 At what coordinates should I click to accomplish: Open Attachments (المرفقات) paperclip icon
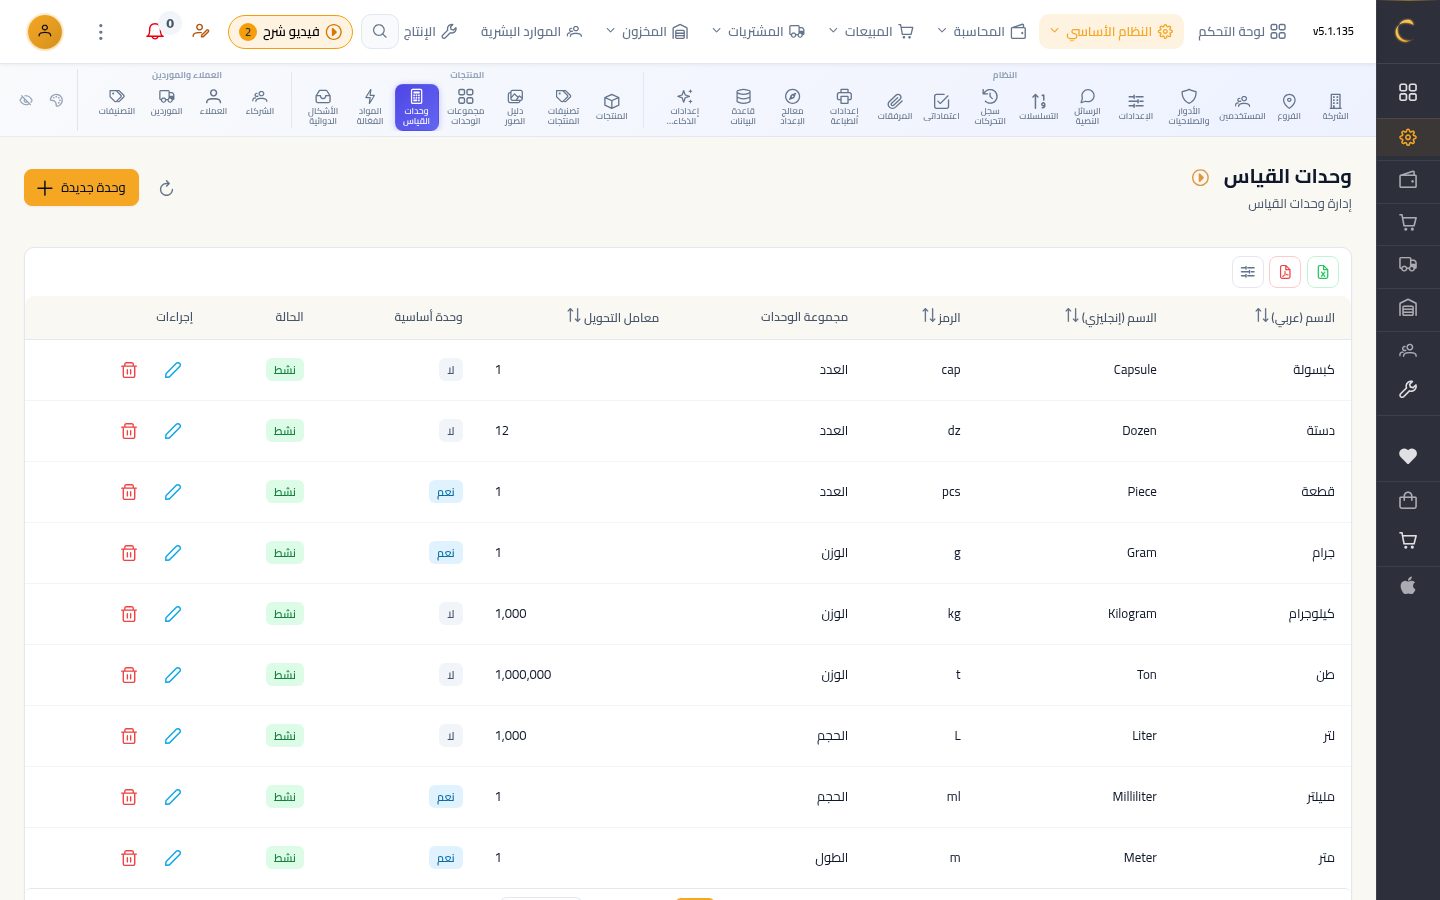[895, 106]
